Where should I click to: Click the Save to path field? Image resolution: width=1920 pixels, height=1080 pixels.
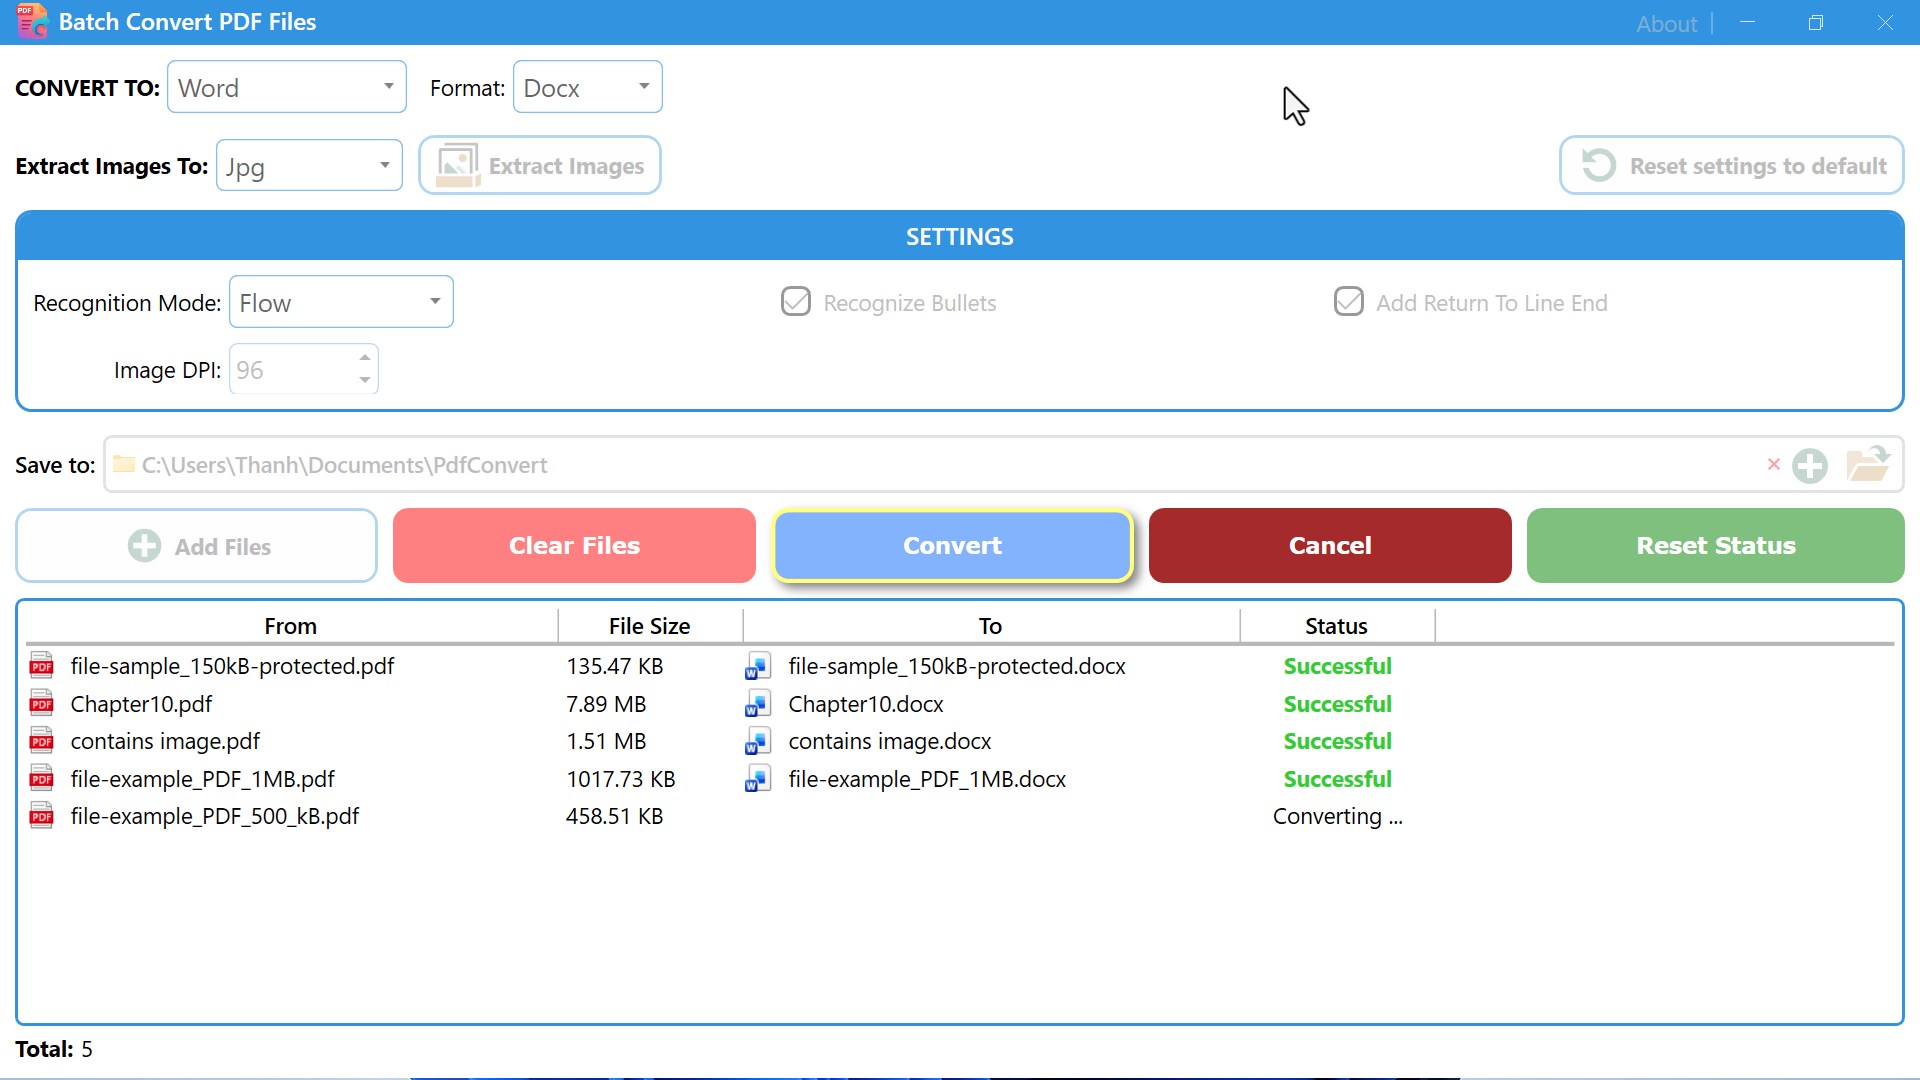click(940, 465)
